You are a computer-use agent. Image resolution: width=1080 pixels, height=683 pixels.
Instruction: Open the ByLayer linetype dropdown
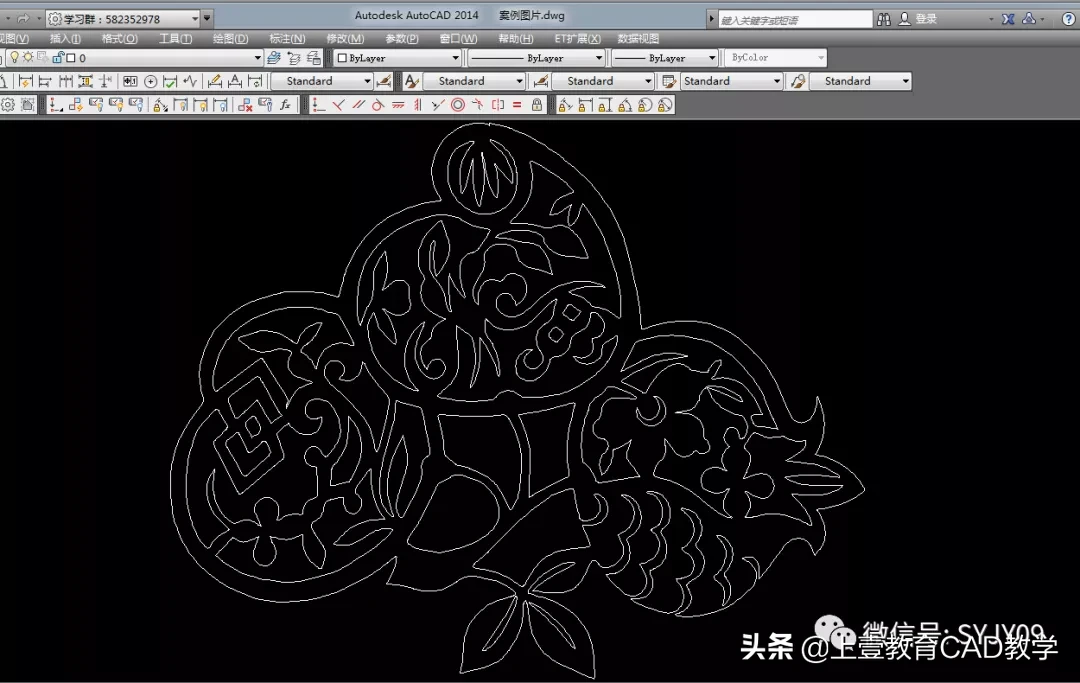coord(537,58)
